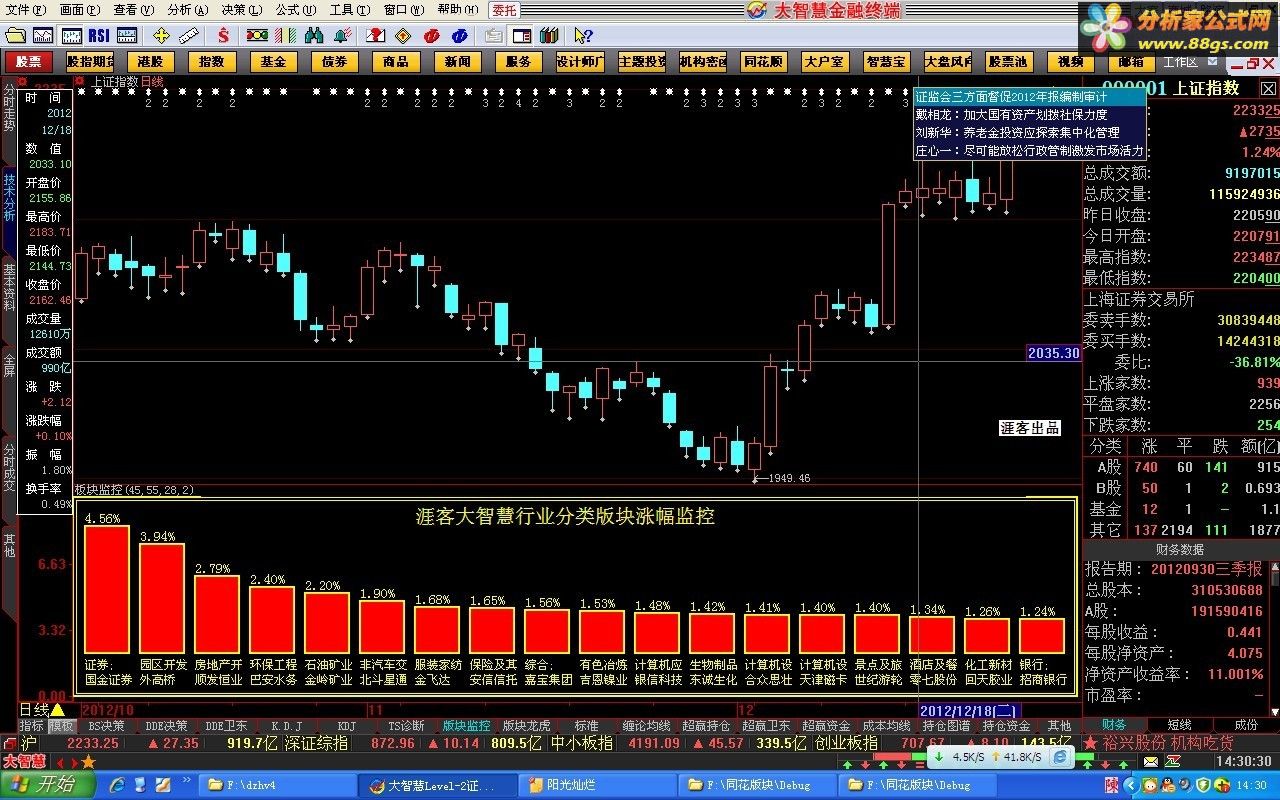Viewport: 1280px width, 800px height.
Task: Open the 帮助 menu
Action: click(x=457, y=9)
